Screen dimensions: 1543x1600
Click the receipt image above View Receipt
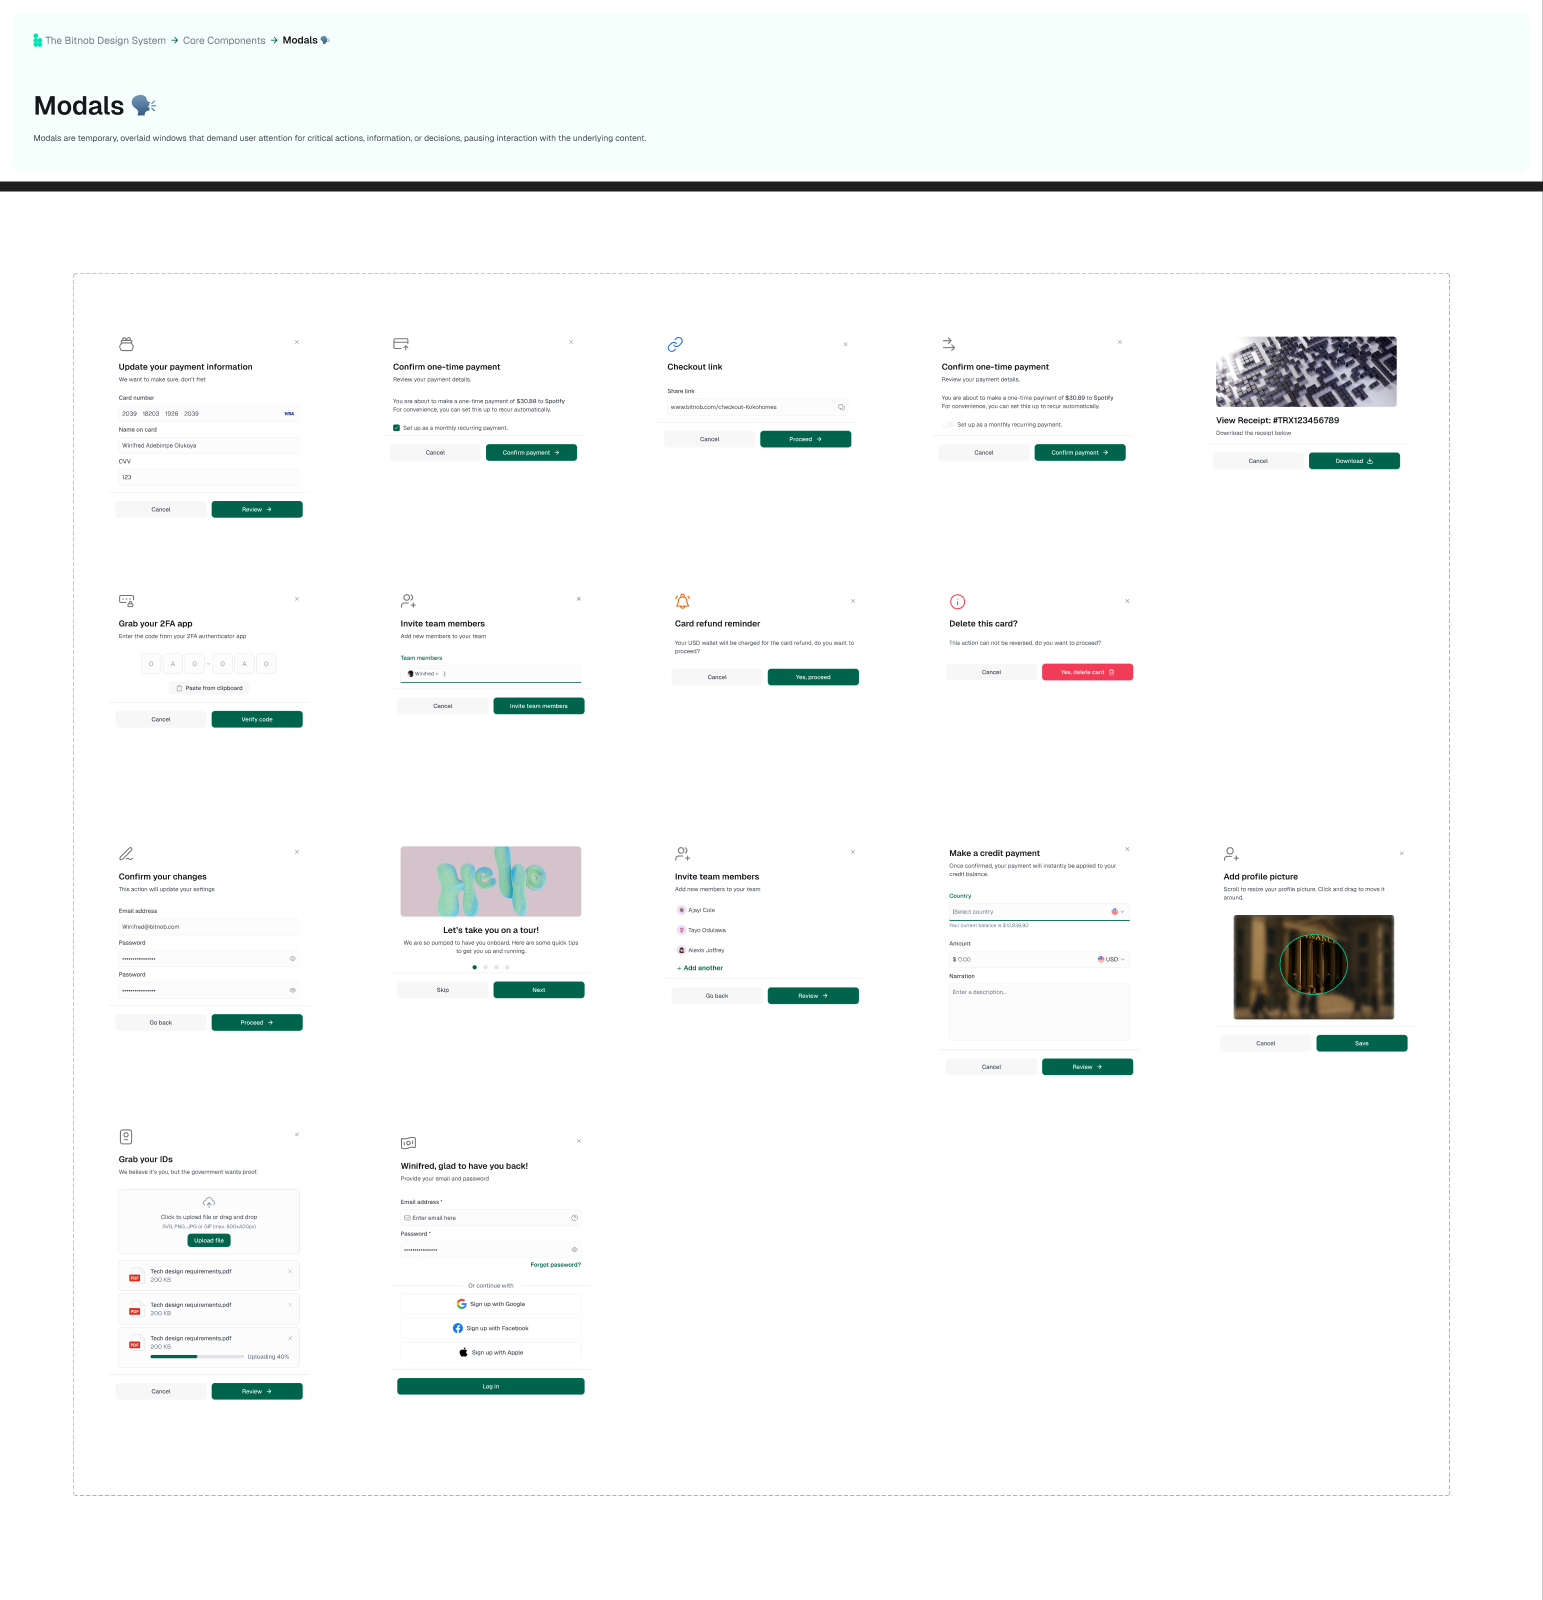pyautogui.click(x=1306, y=371)
